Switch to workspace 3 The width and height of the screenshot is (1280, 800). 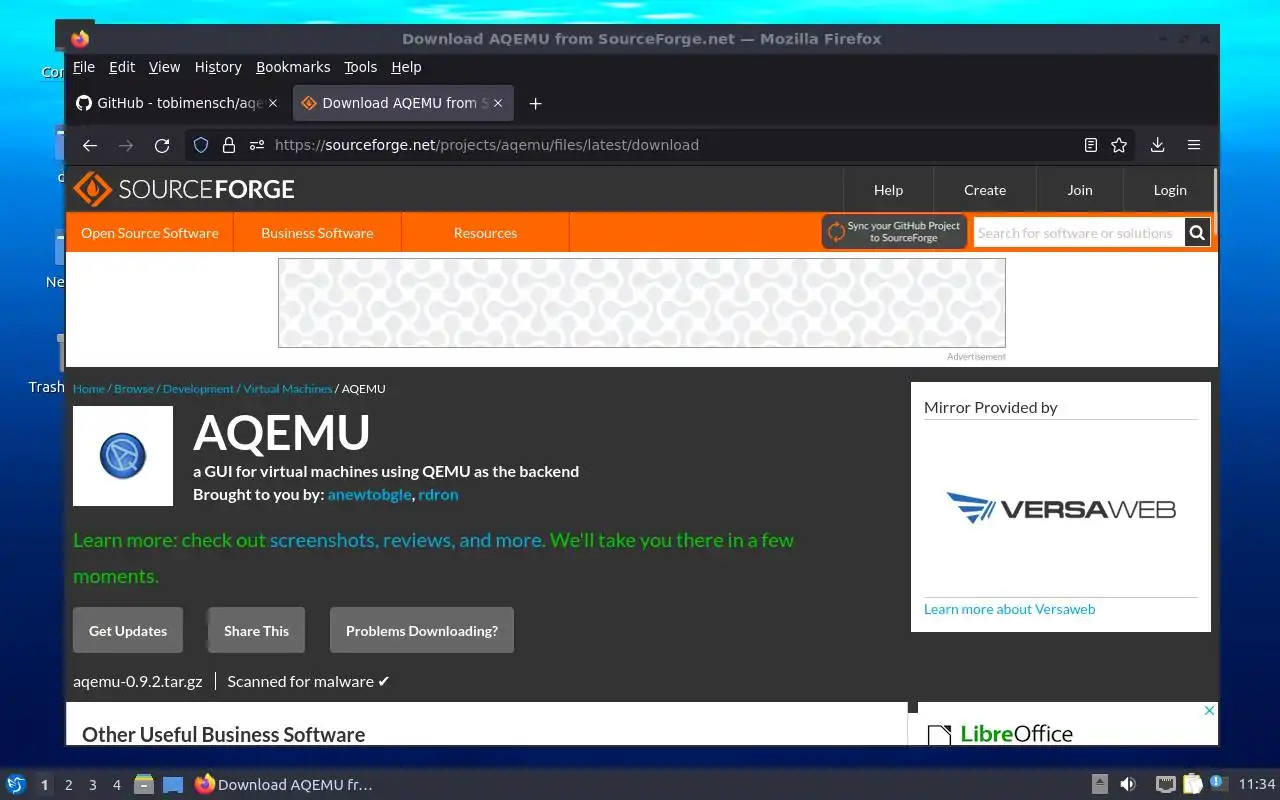coord(92,785)
